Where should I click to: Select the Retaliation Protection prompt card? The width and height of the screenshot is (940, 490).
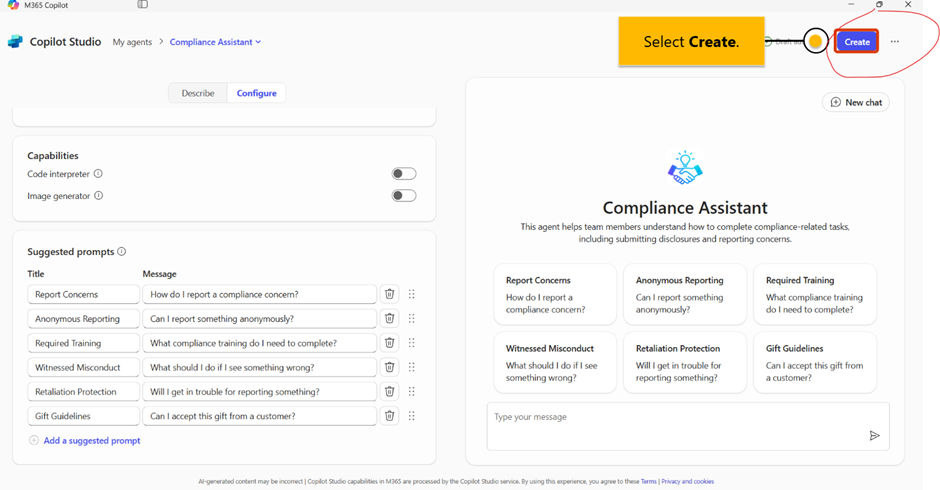(685, 363)
